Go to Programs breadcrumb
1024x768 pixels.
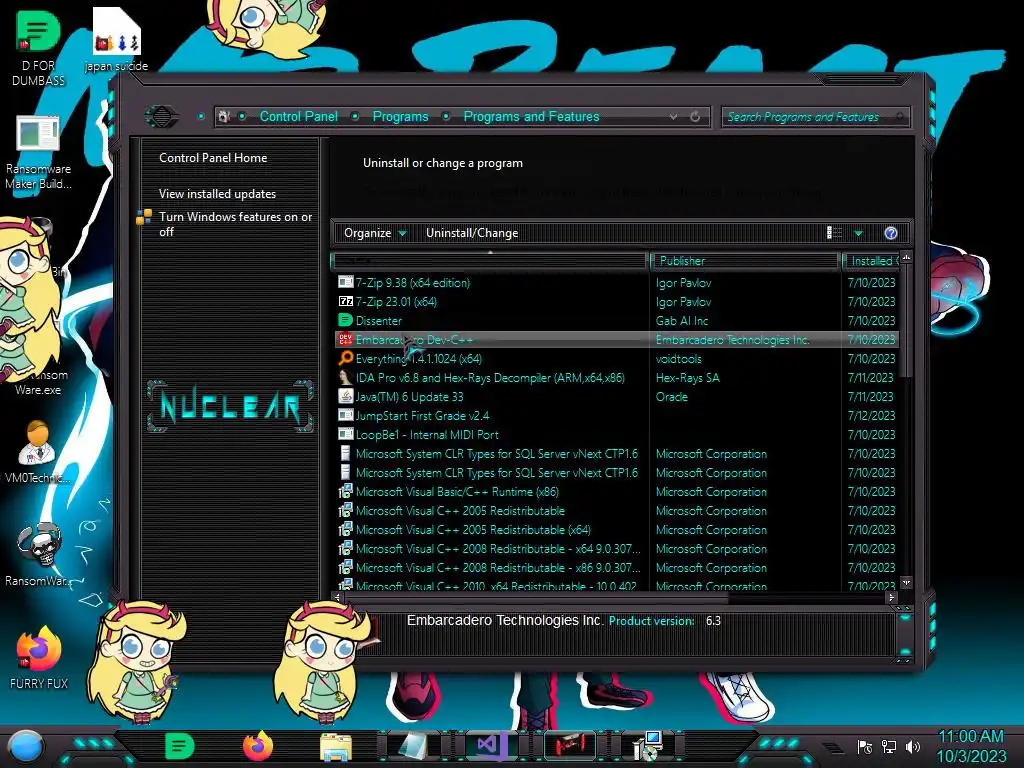(x=400, y=116)
